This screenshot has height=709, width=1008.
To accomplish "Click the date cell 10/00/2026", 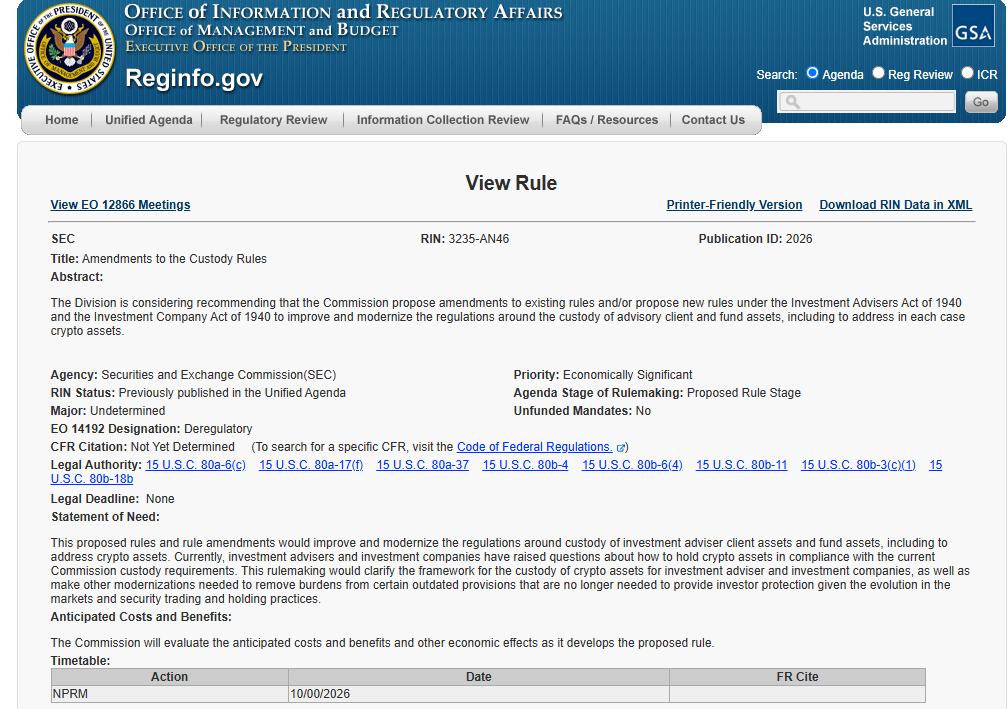I will tap(479, 694).
